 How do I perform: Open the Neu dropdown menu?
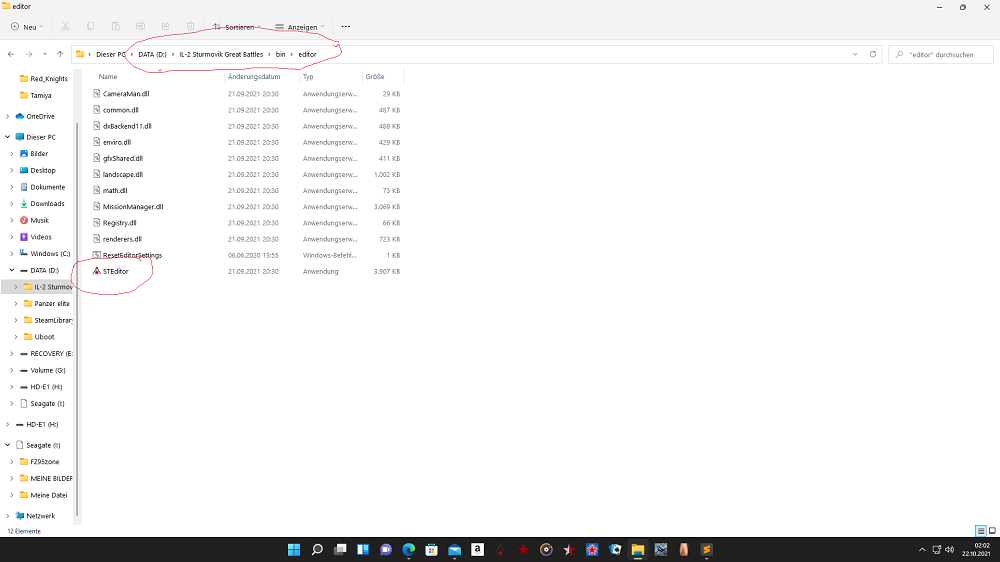pyautogui.click(x=25, y=26)
